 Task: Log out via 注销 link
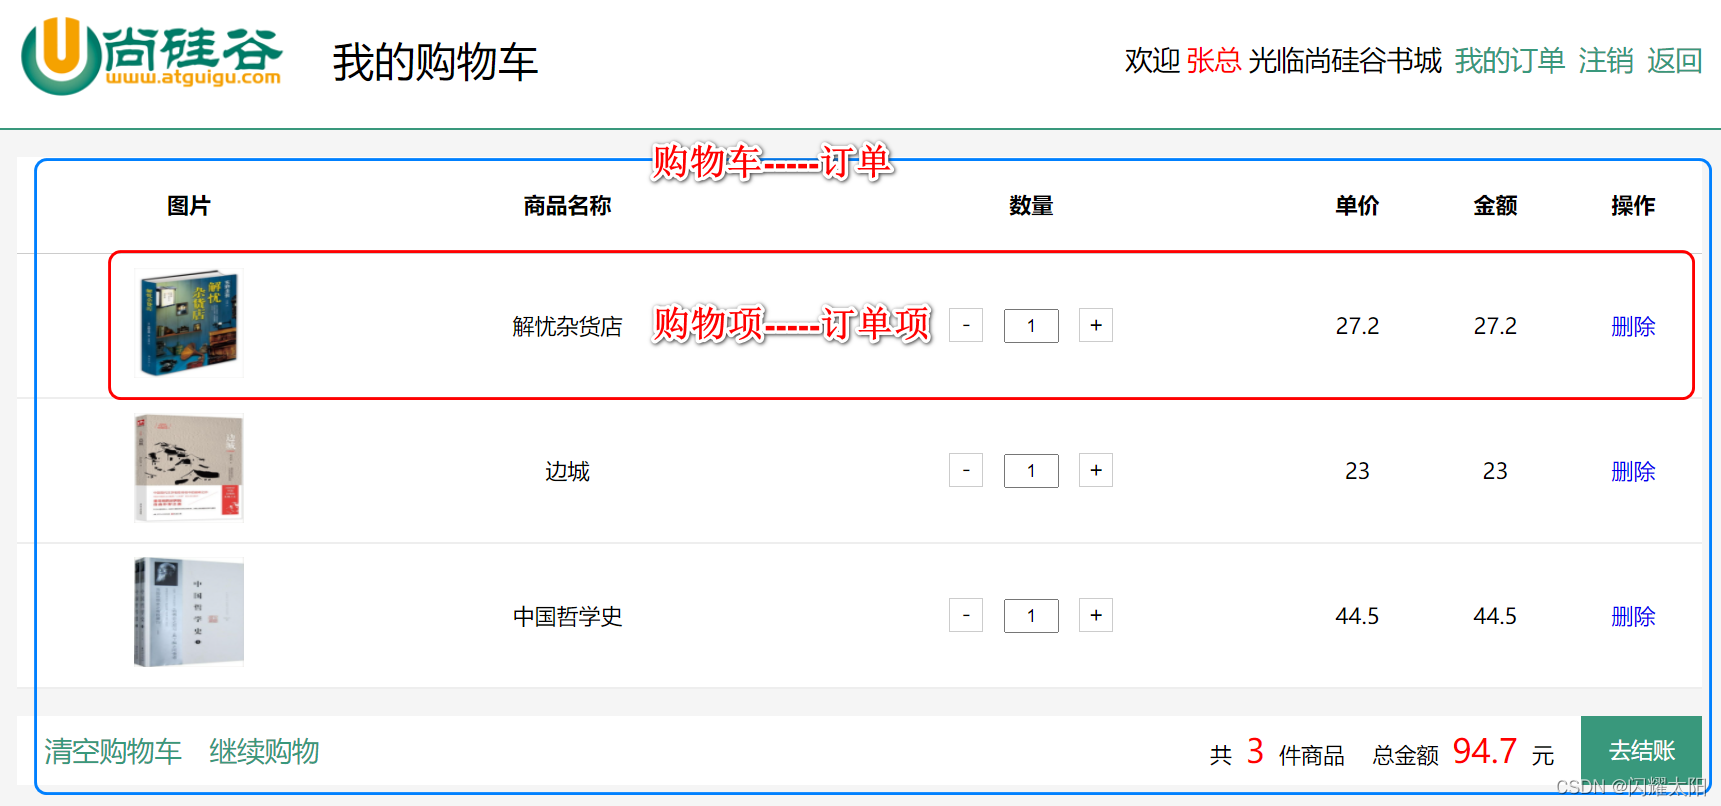pos(1605,60)
